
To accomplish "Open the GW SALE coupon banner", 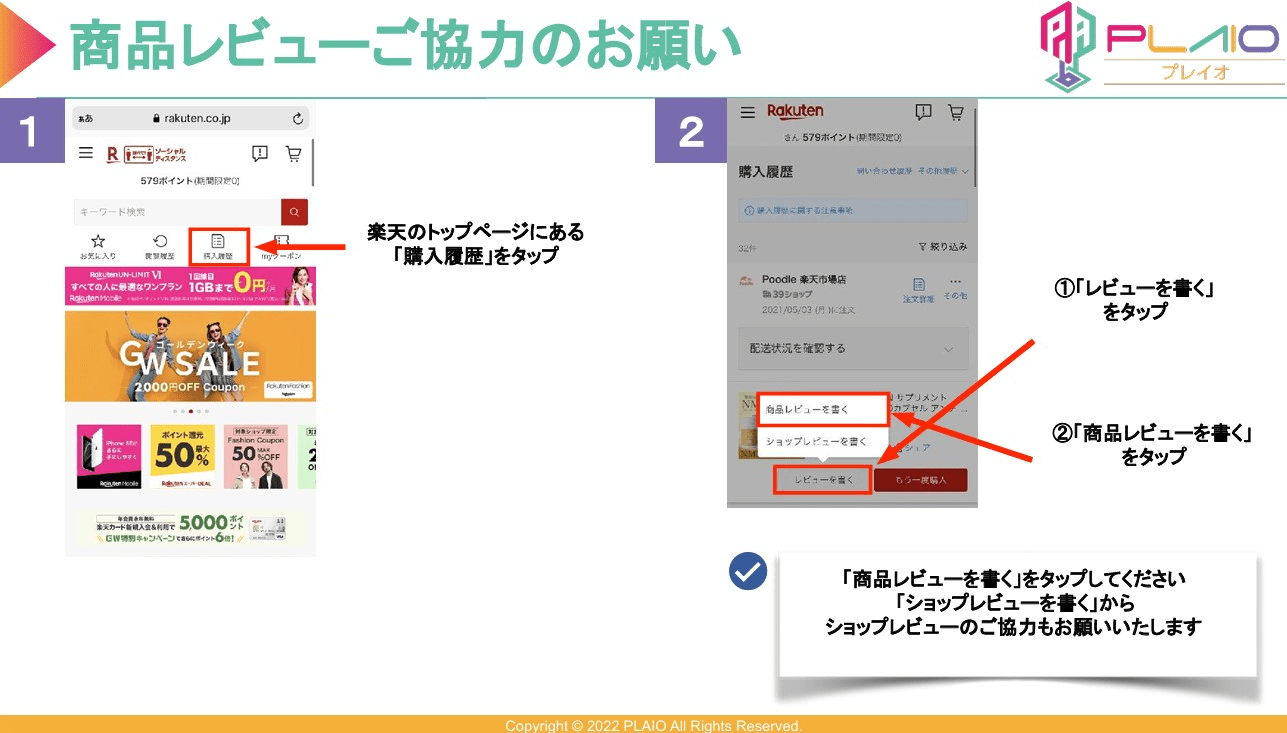I will 190,356.
